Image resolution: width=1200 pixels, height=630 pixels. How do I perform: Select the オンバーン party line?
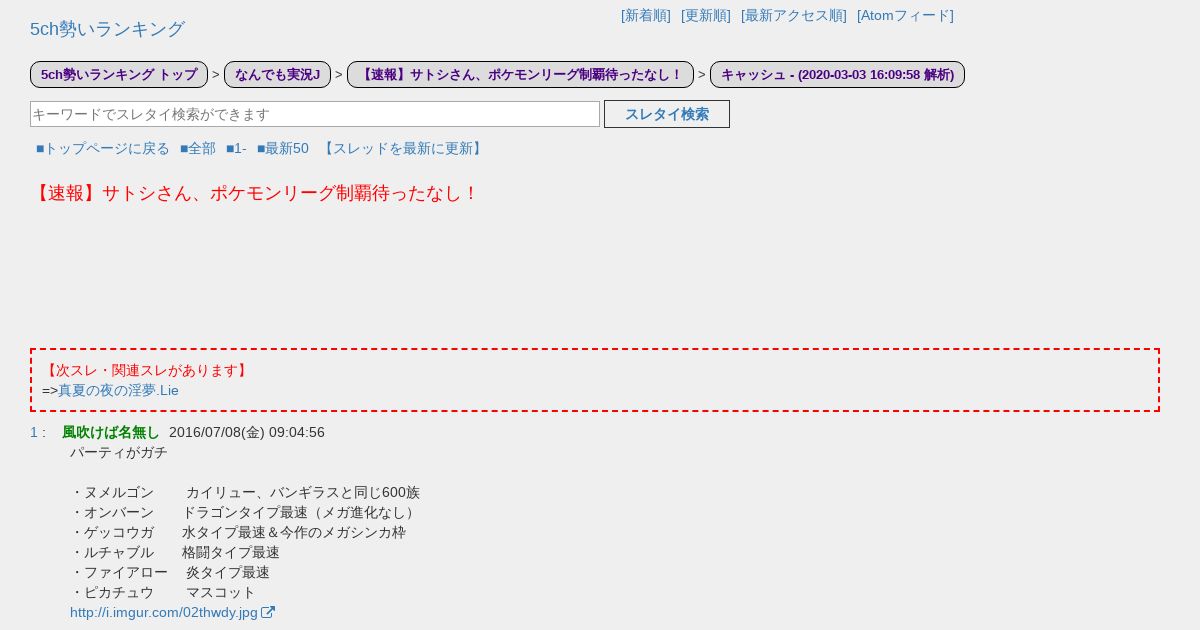click(x=244, y=512)
